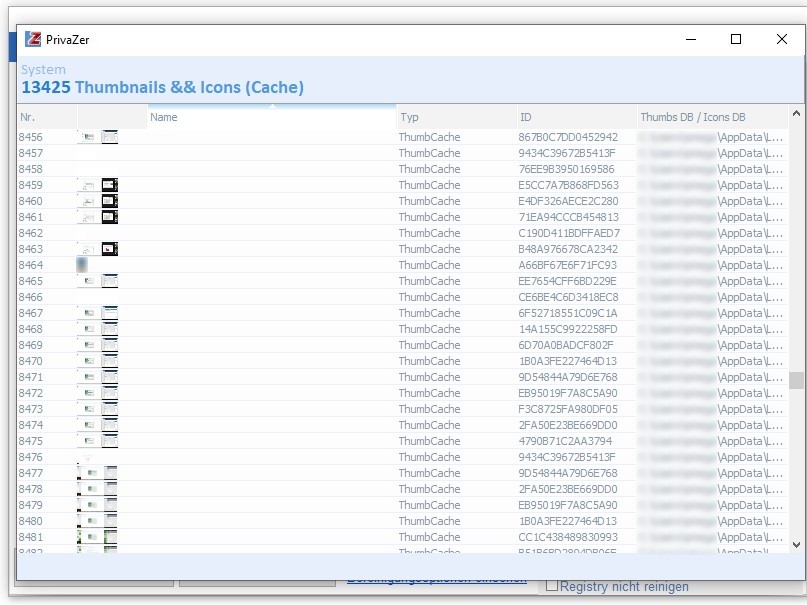This screenshot has height=605, width=807.
Task: Select row number 8458
Action: [x=31, y=169]
